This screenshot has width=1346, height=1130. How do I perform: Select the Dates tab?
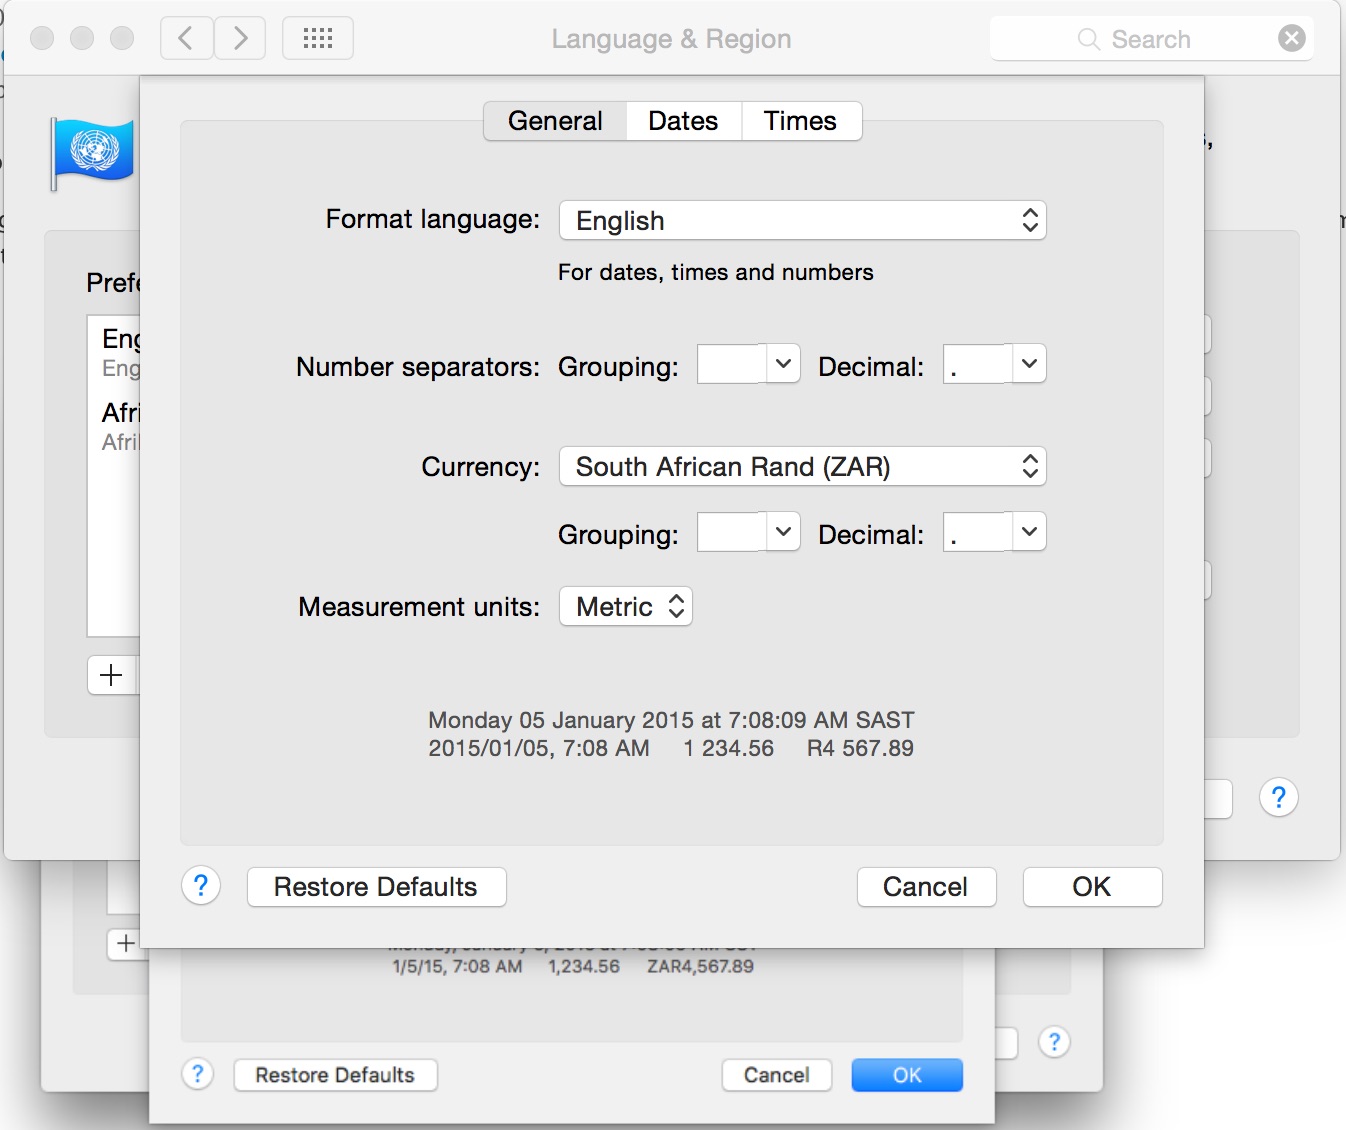coord(683,120)
